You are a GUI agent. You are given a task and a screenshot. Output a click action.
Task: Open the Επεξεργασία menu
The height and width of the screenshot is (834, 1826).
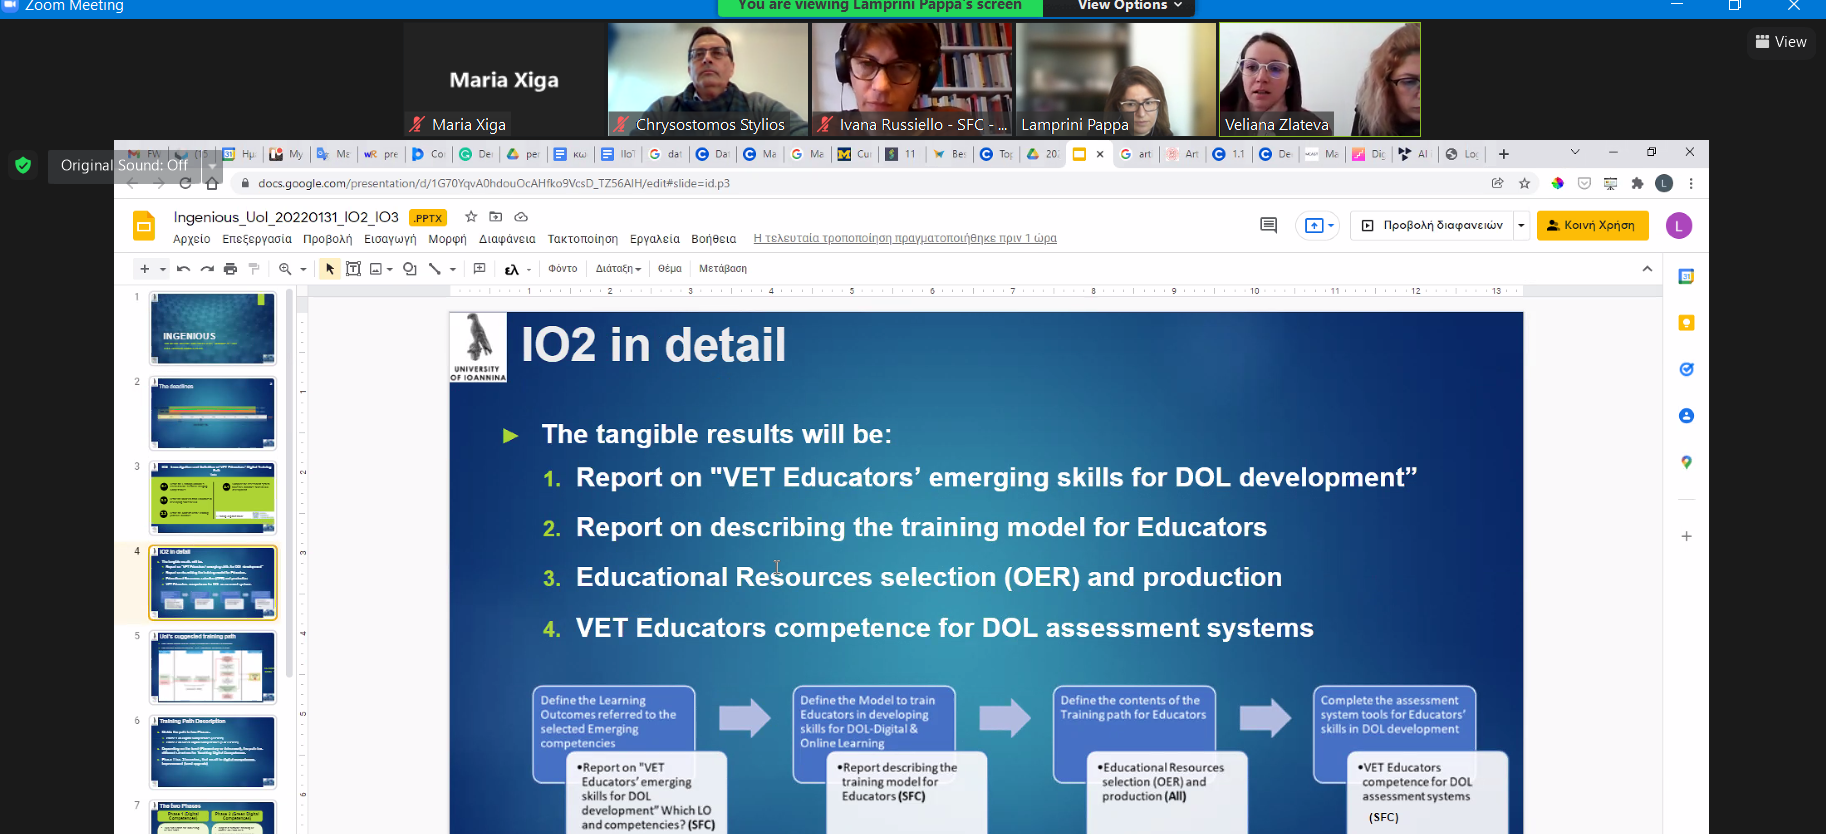point(257,239)
